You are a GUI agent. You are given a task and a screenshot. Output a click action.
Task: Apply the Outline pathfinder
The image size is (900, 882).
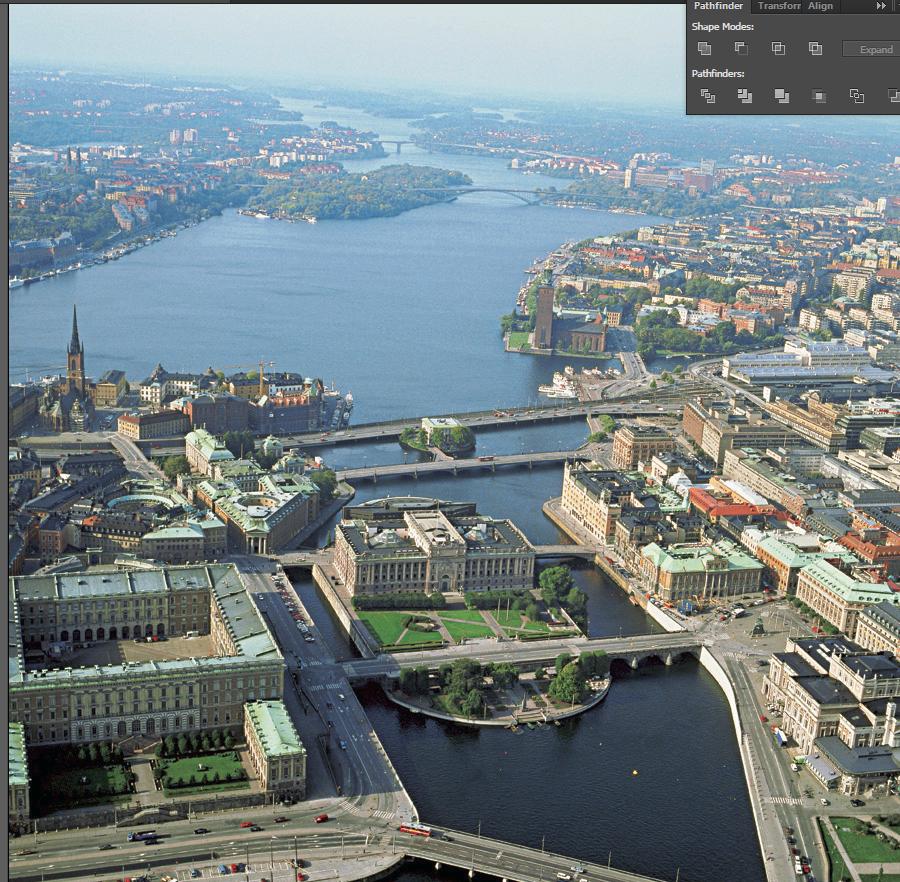(x=856, y=96)
